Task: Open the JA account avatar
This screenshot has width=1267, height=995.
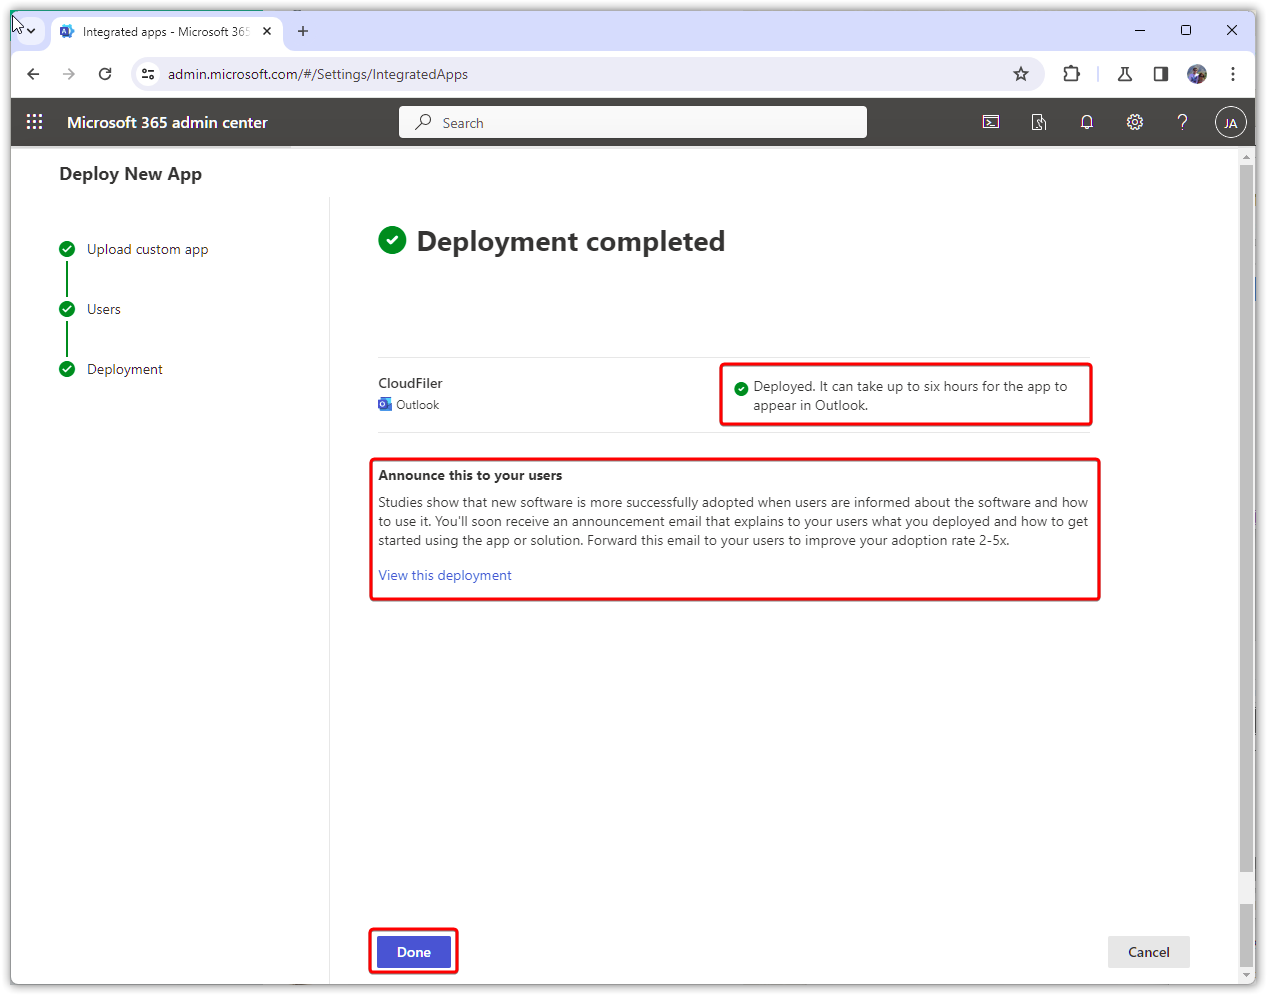Action: [1230, 122]
